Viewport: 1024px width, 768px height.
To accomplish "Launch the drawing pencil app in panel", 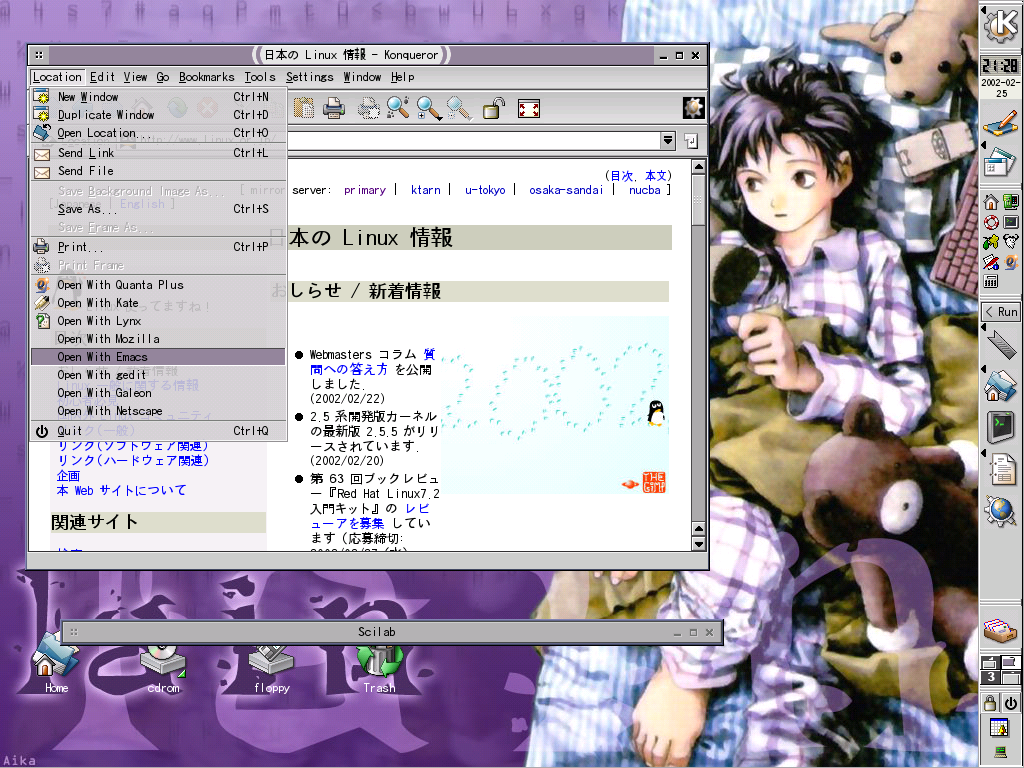I will pyautogui.click(x=1000, y=122).
